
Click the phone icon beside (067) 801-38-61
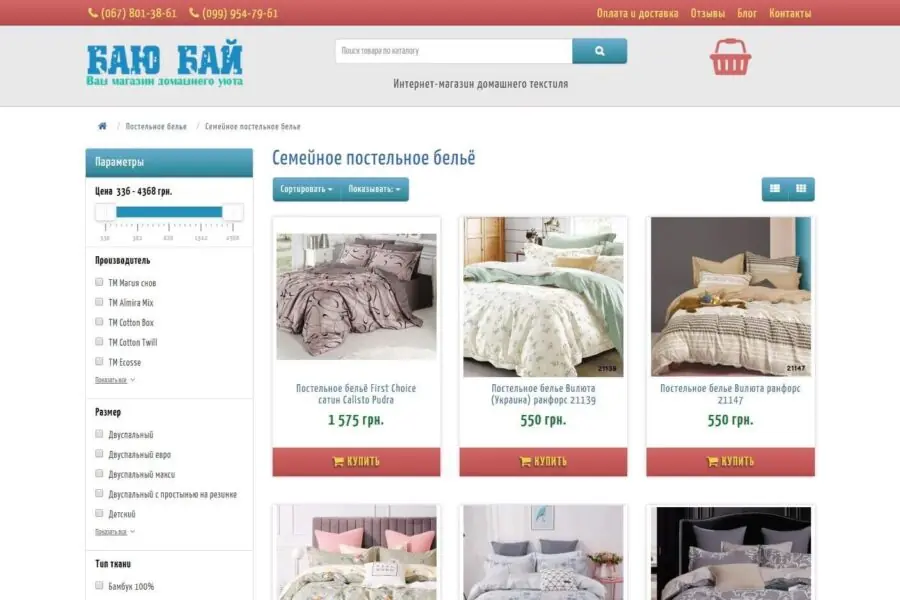point(92,13)
